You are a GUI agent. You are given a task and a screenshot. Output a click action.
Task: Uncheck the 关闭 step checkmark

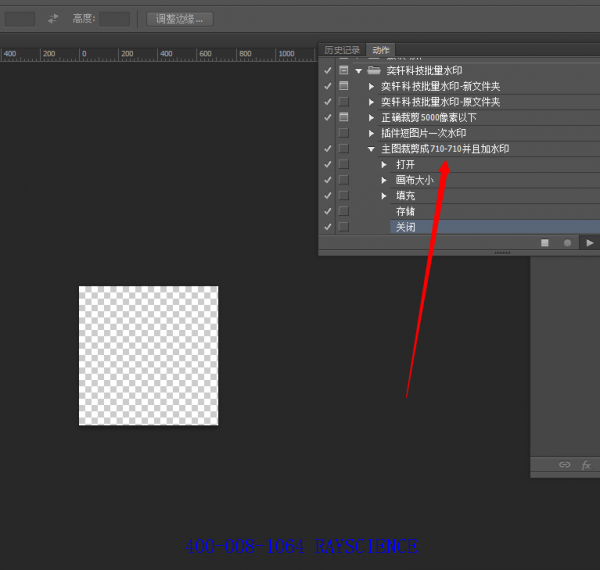pyautogui.click(x=328, y=227)
